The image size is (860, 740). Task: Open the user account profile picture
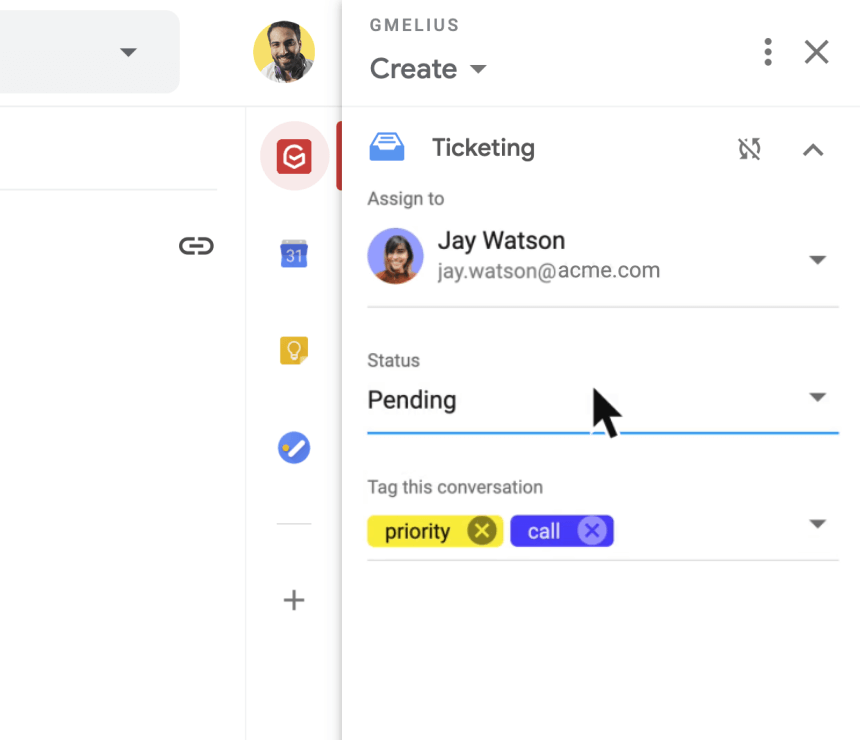(284, 52)
